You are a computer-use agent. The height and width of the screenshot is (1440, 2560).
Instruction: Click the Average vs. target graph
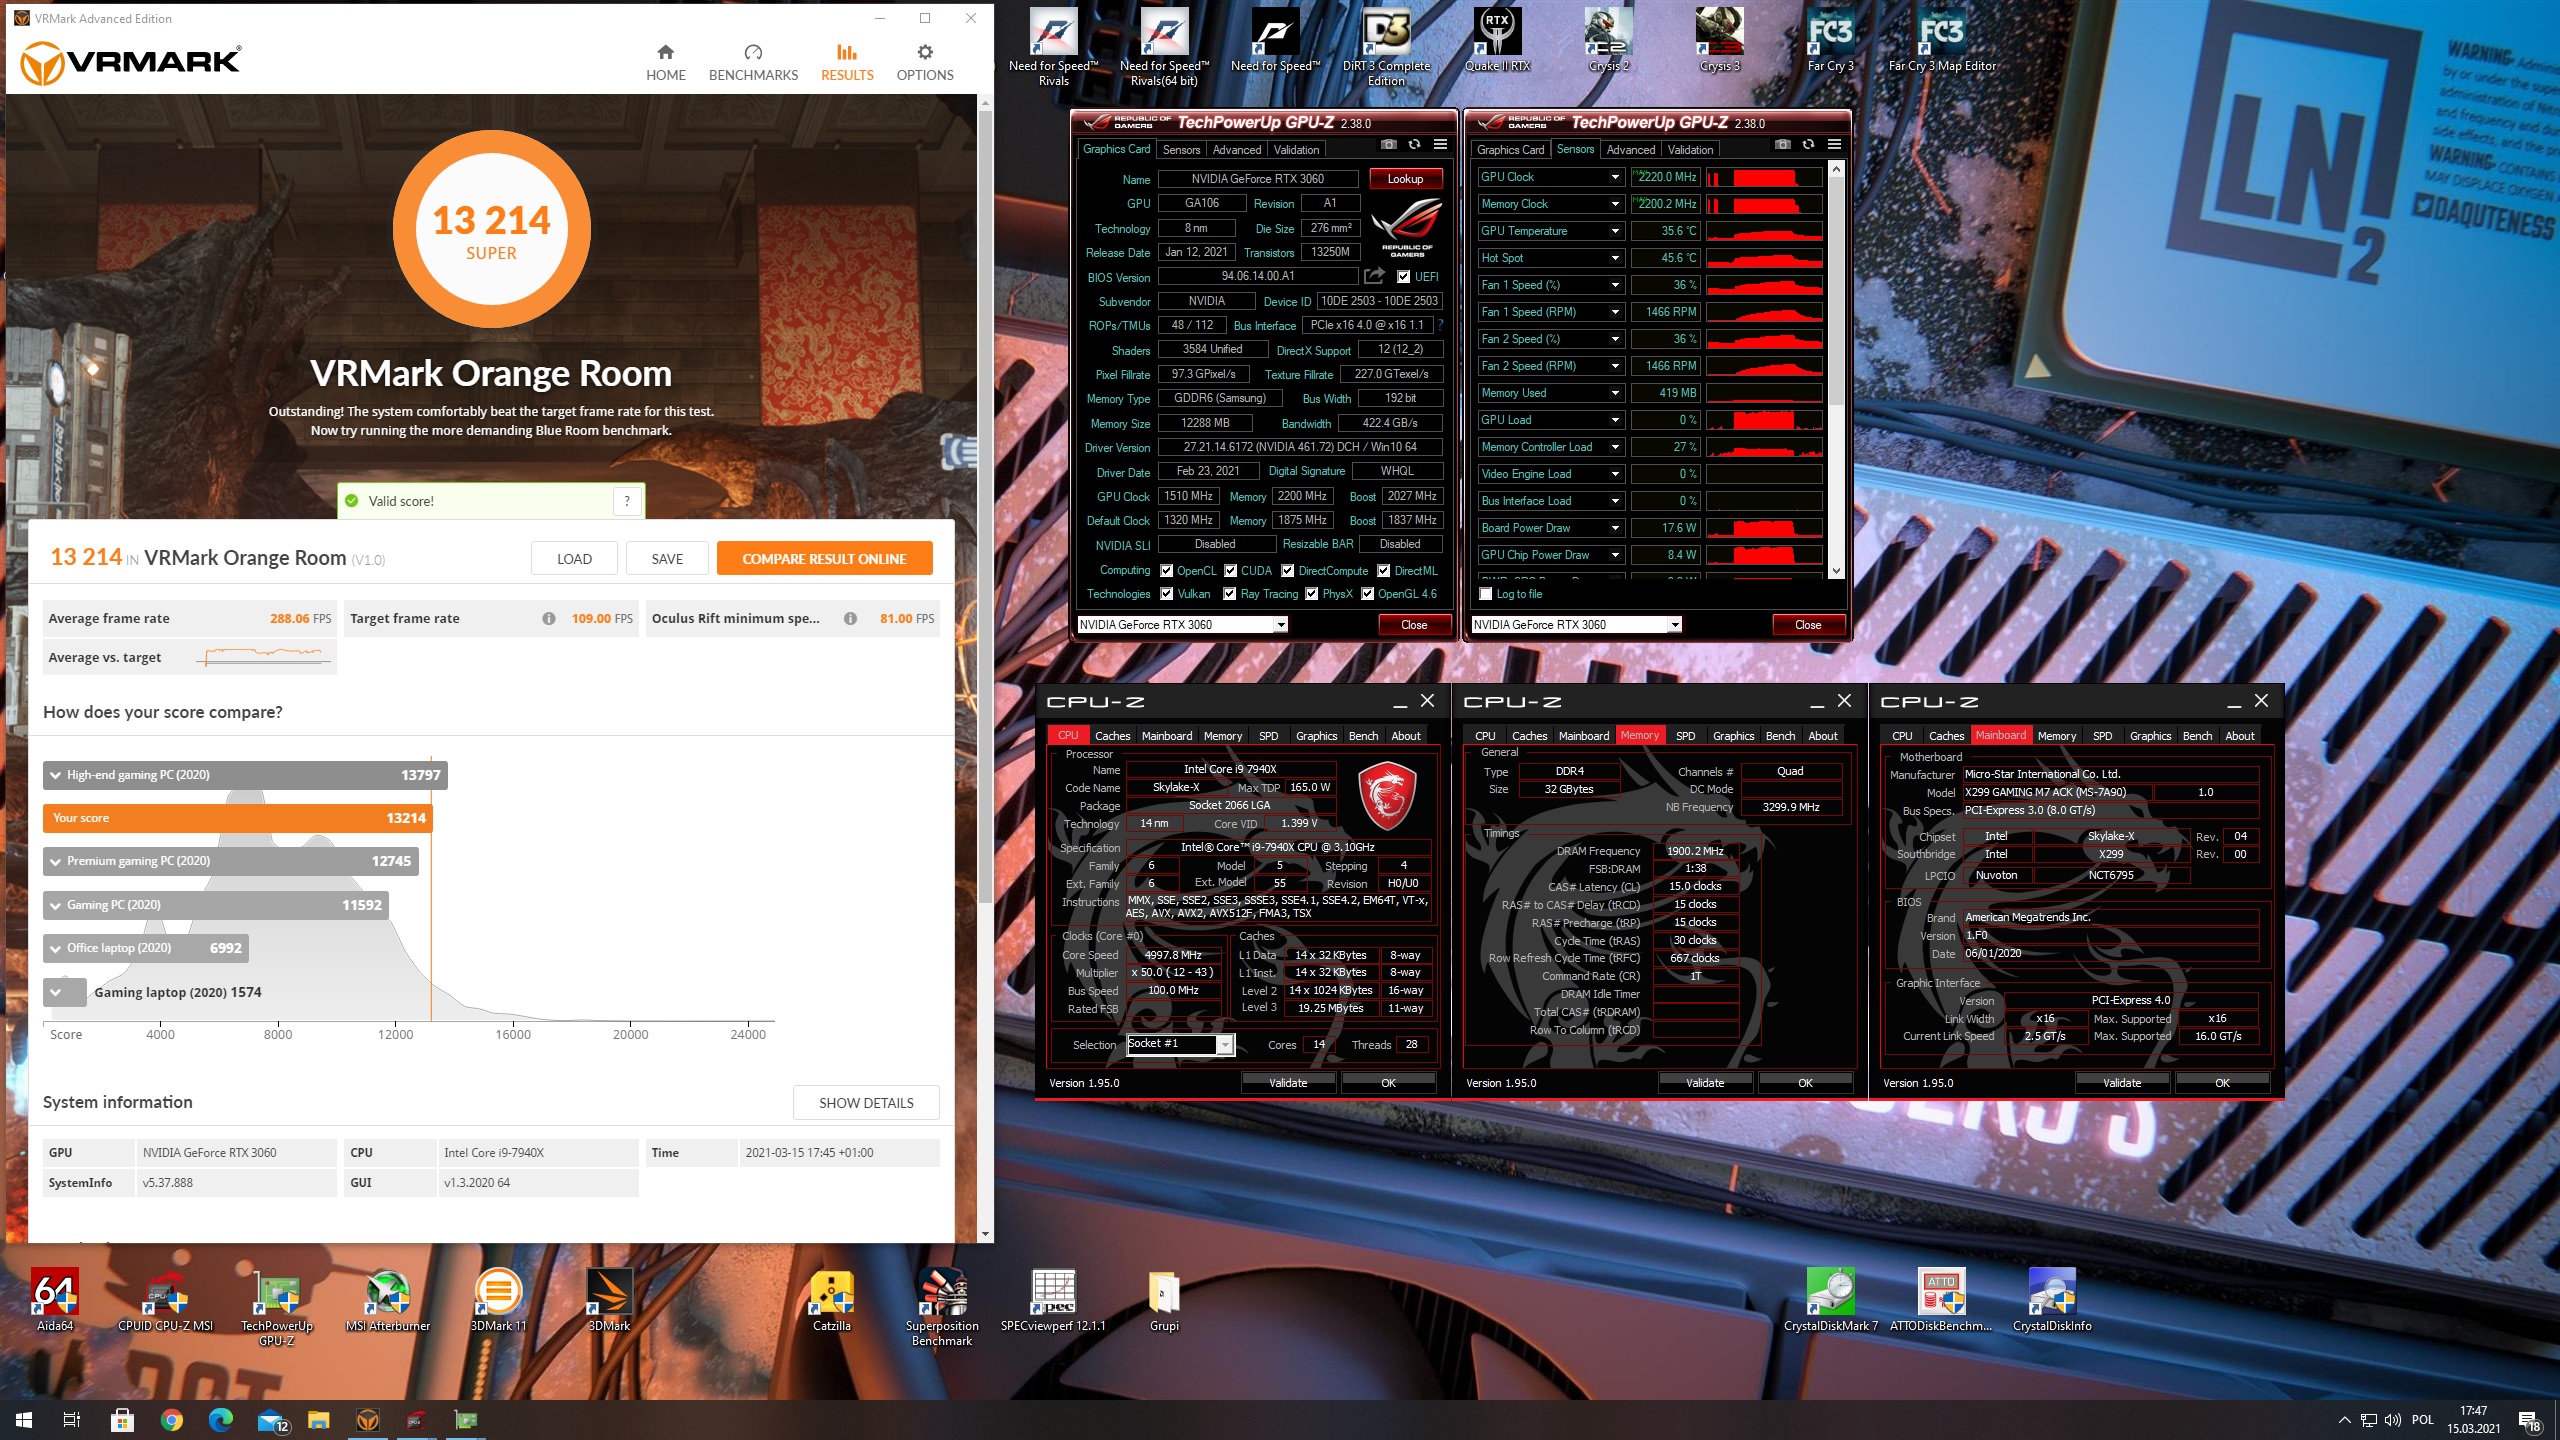(264, 657)
